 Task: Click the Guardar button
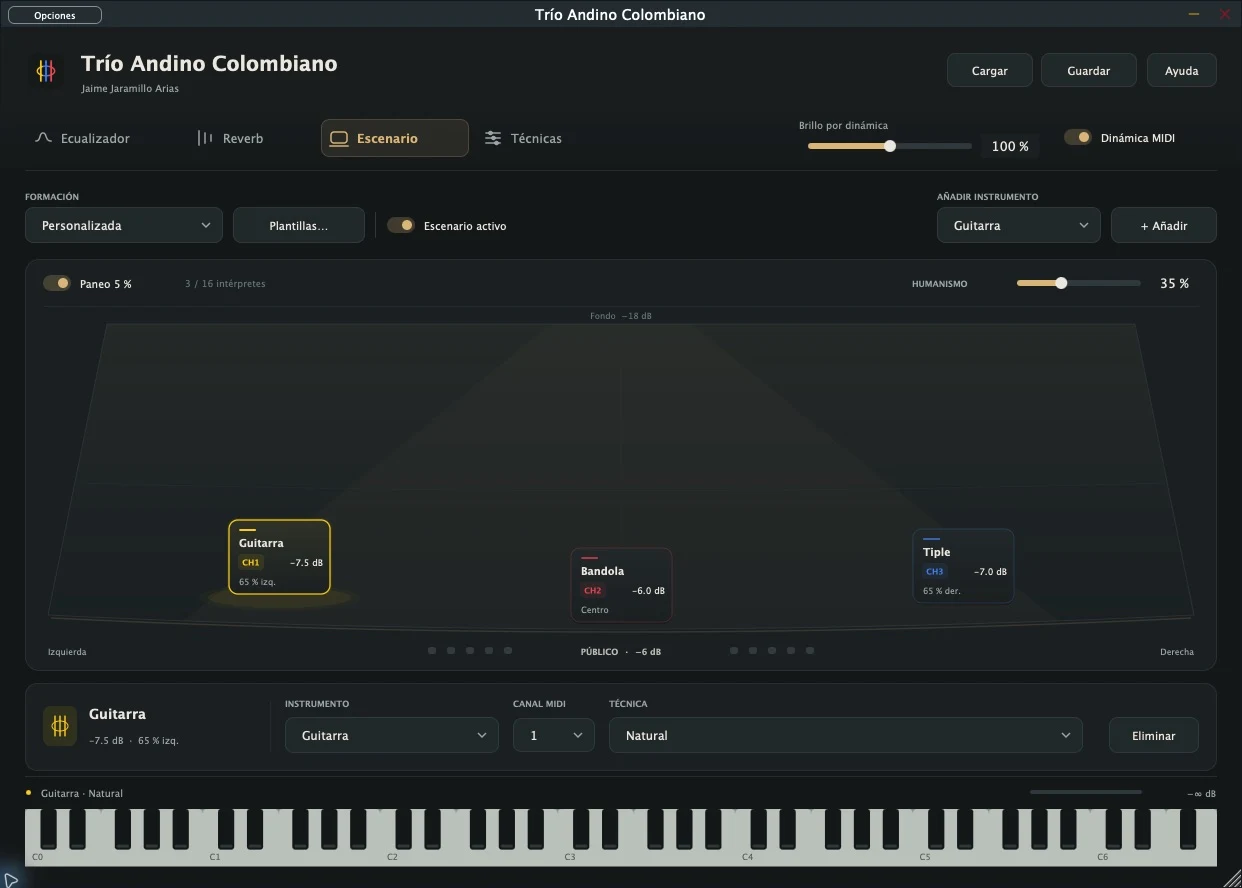tap(1089, 71)
